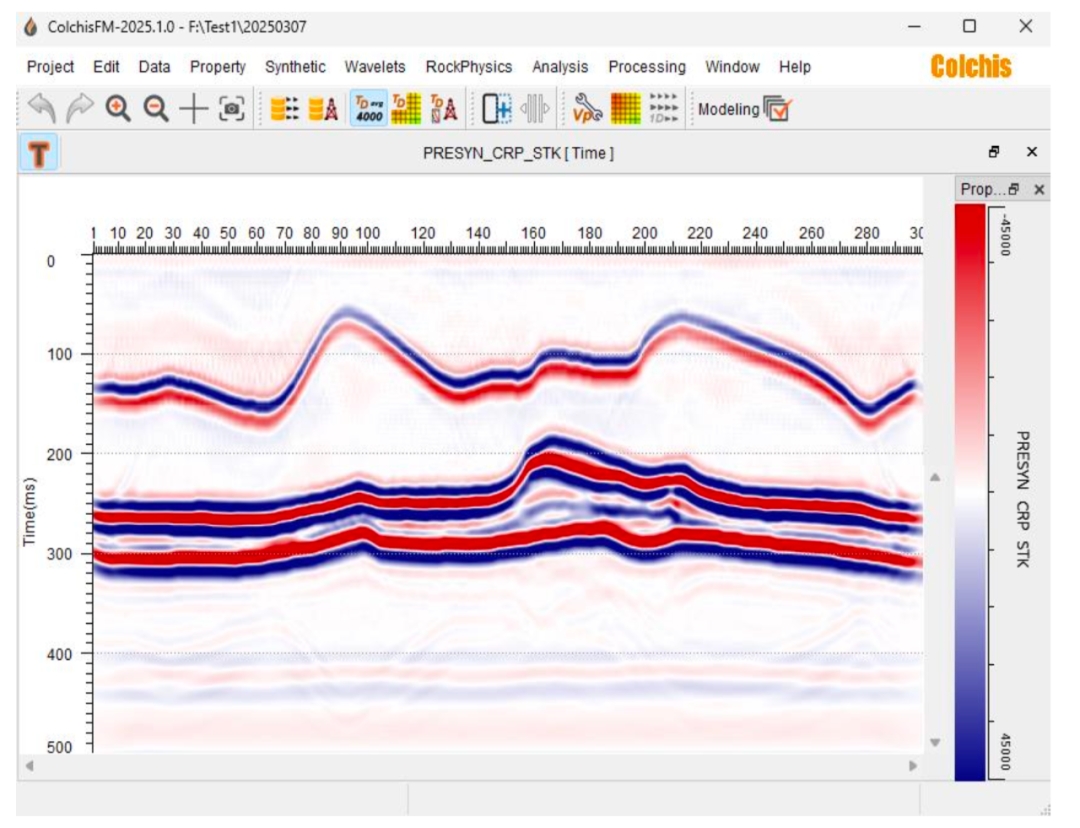
Task: Click the Vp wrench velocity tool icon
Action: click(587, 109)
